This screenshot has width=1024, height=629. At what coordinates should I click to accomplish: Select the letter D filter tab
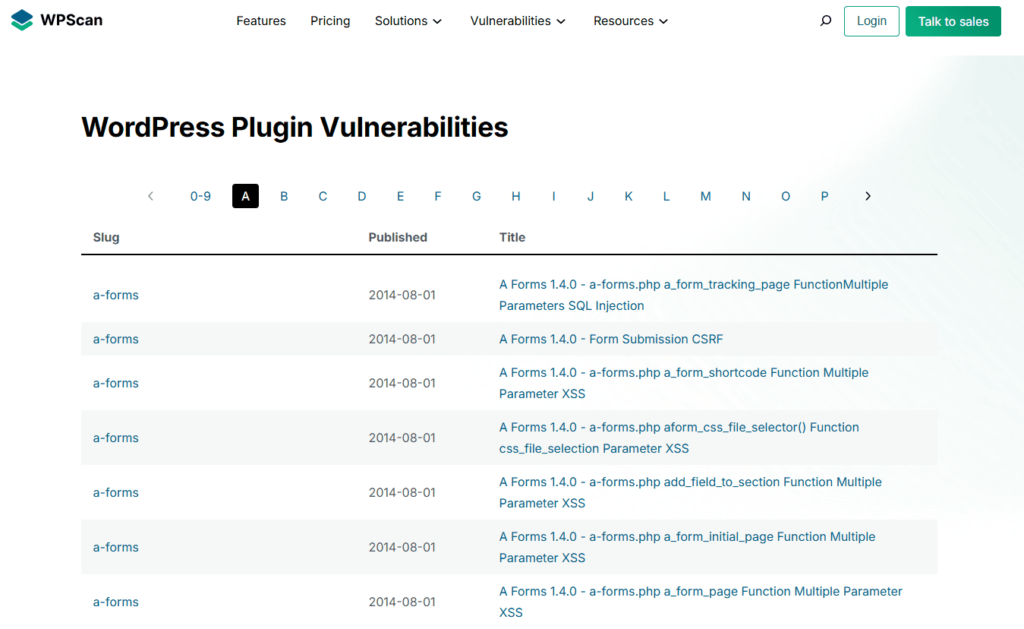tap(362, 196)
